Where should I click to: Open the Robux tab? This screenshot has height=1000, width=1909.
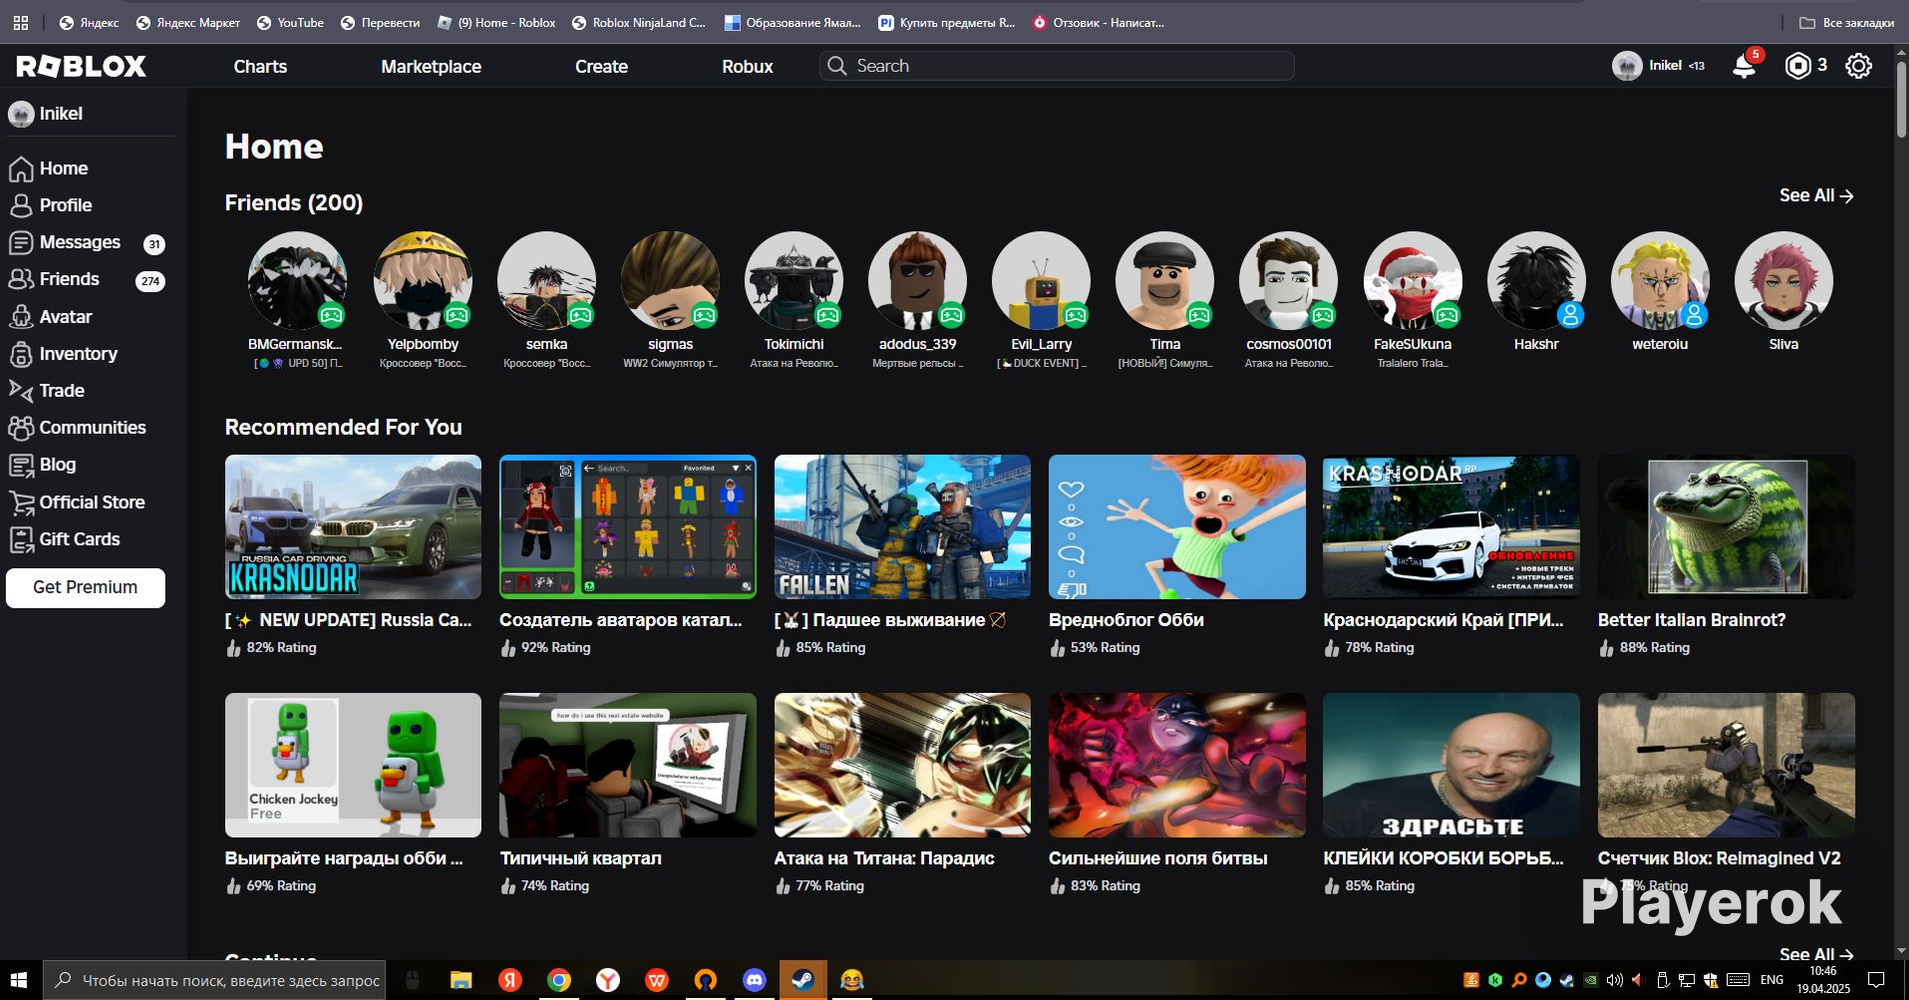748,67
